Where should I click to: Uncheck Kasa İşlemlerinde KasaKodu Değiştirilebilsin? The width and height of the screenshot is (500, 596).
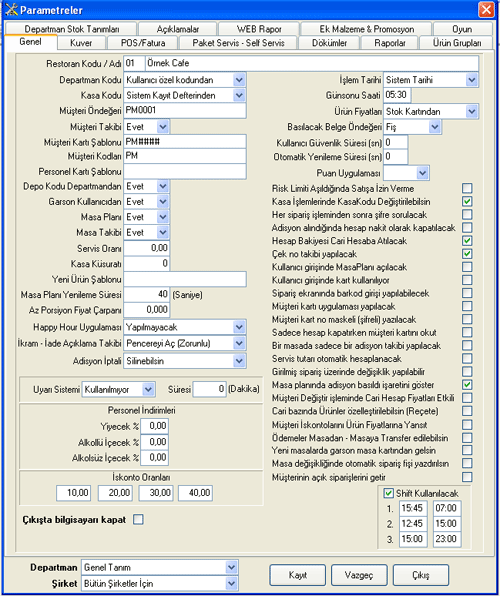467,201
